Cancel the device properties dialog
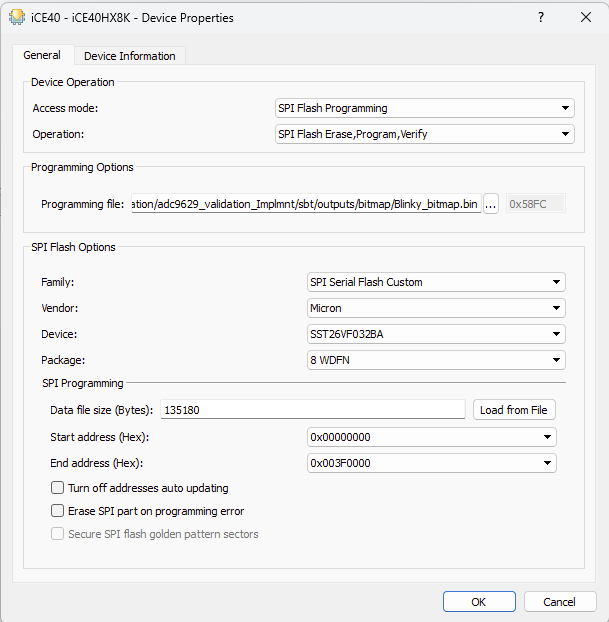 coord(559,602)
